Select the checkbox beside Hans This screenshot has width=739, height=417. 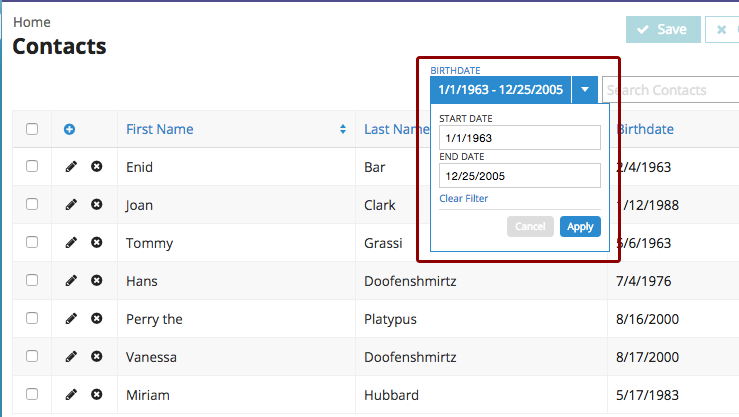coord(32,280)
